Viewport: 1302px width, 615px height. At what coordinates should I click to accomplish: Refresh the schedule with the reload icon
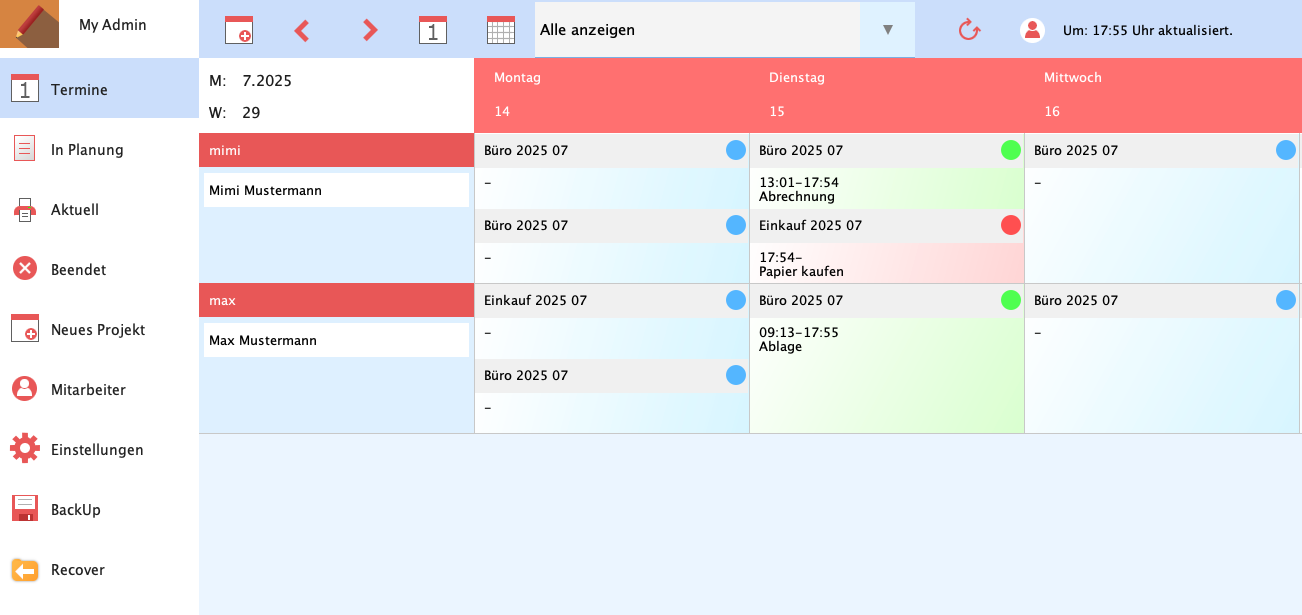968,30
